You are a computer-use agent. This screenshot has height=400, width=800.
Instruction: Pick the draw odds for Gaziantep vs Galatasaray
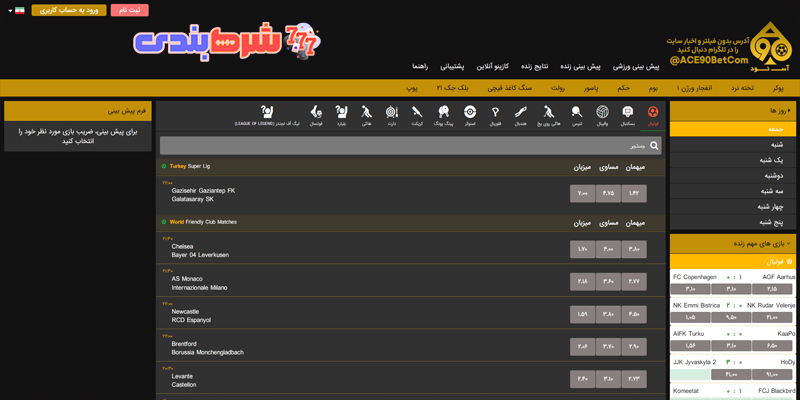[608, 194]
